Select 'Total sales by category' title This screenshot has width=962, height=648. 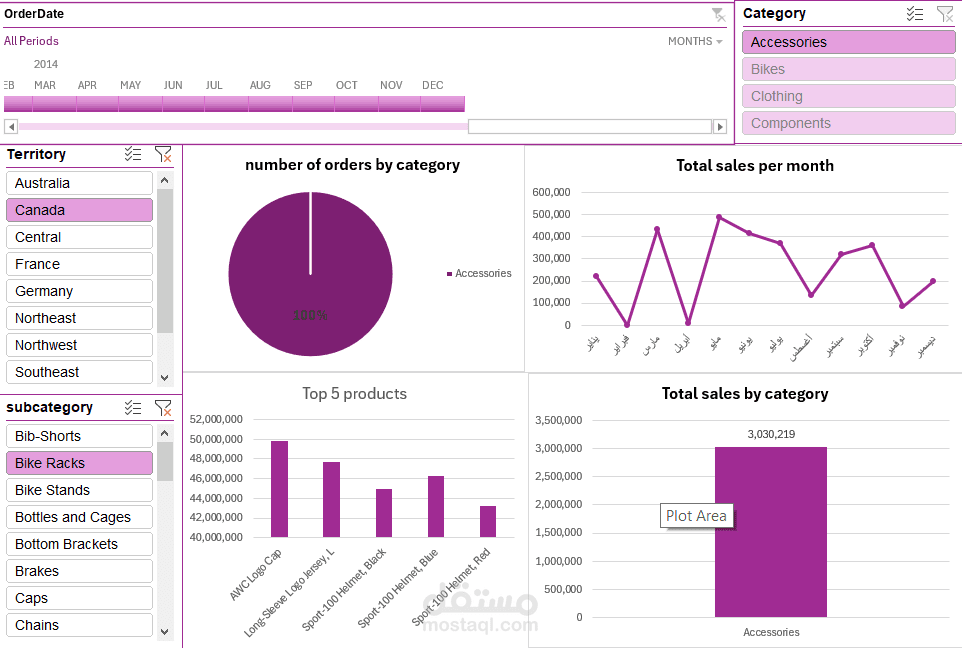[x=745, y=394]
